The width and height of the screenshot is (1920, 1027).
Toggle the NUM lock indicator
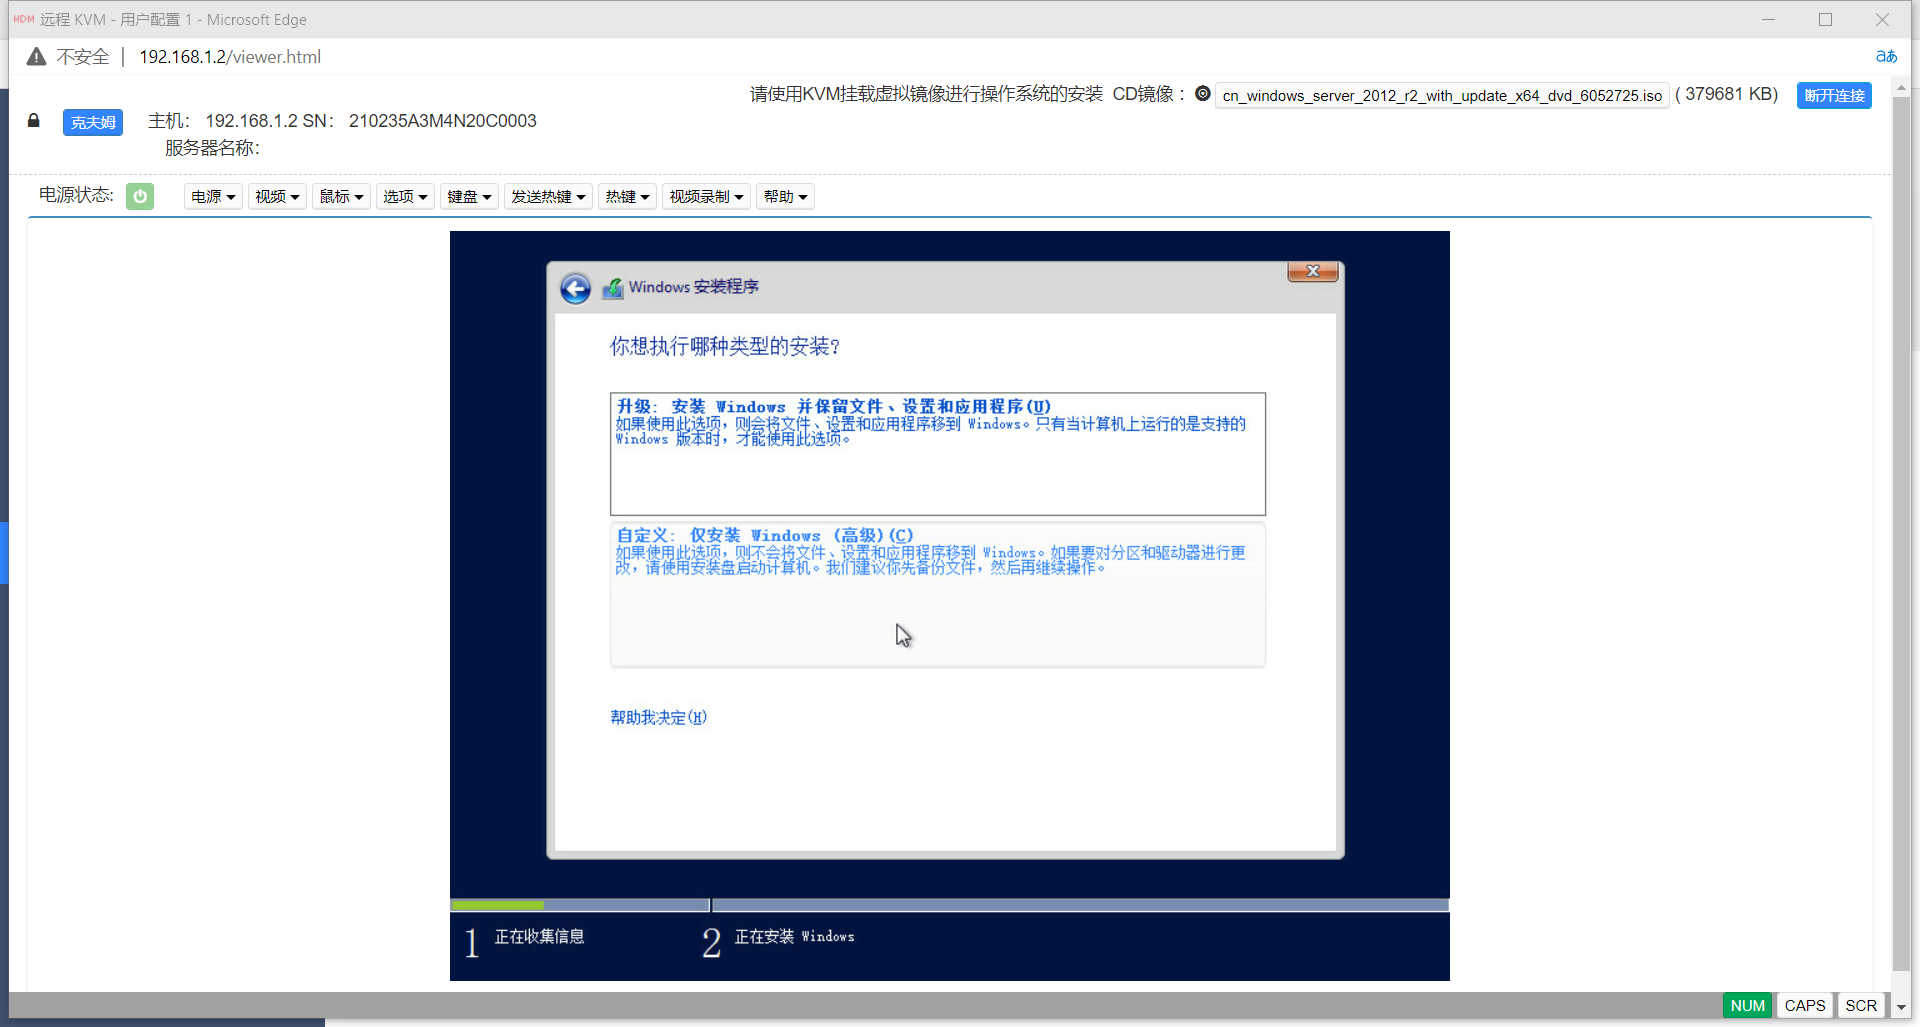coord(1747,1005)
